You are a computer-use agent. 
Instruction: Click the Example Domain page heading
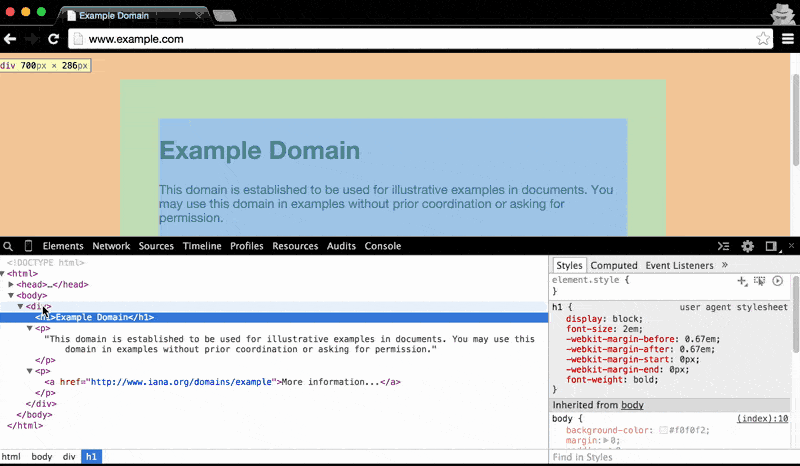click(259, 151)
